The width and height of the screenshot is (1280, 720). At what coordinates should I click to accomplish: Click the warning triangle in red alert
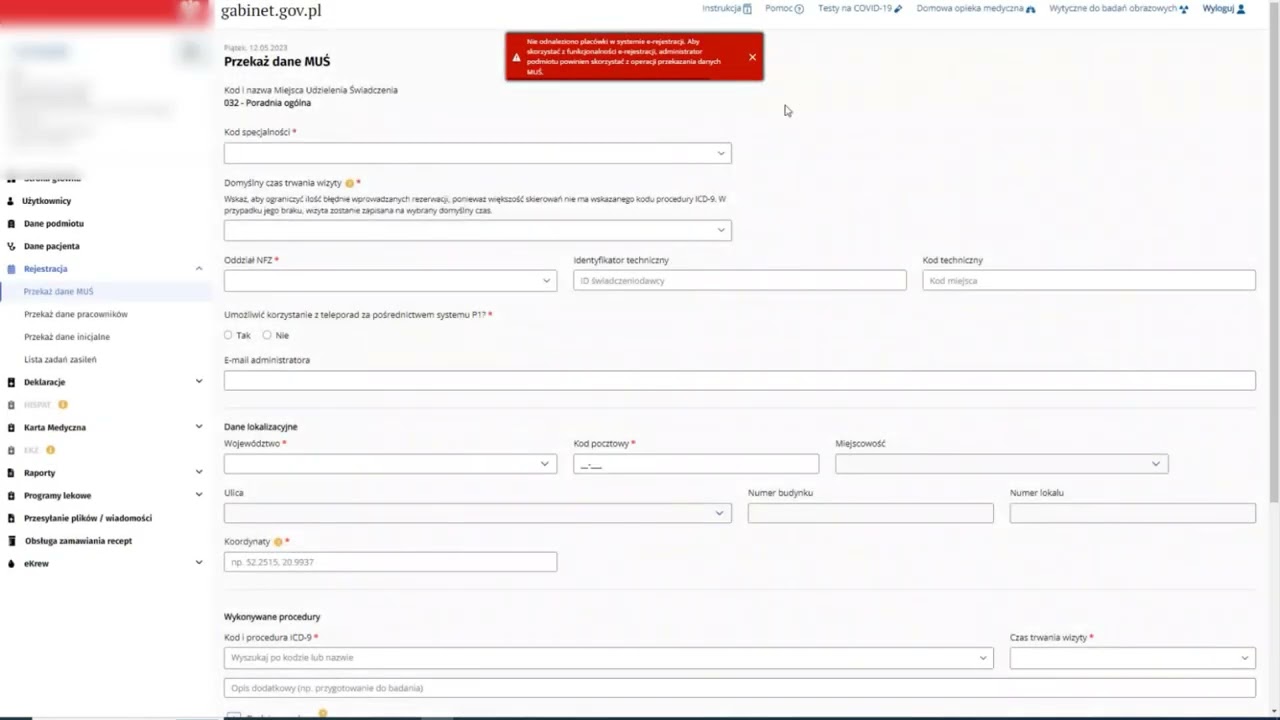pyautogui.click(x=516, y=57)
